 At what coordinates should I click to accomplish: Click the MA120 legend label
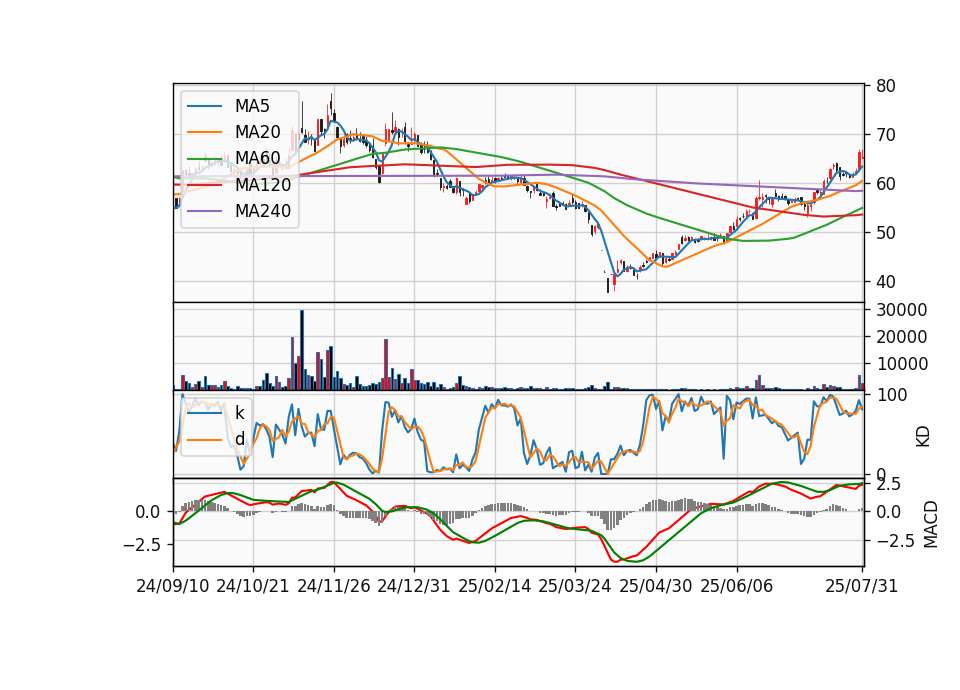click(x=263, y=184)
